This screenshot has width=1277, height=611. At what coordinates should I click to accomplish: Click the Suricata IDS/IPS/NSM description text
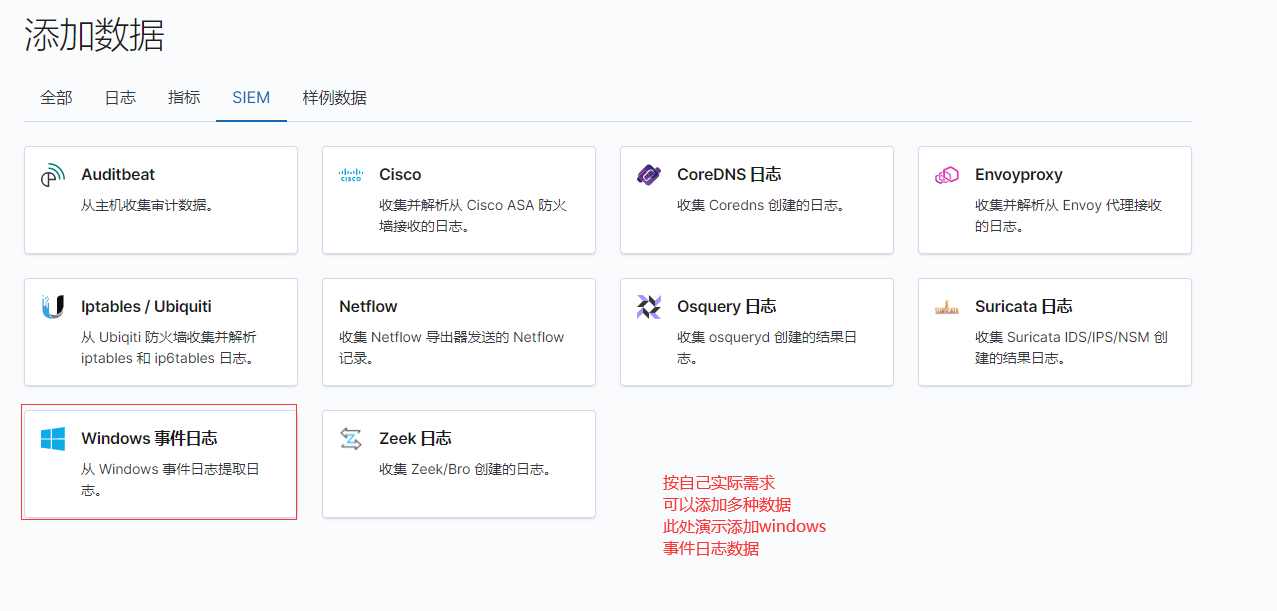(1071, 348)
